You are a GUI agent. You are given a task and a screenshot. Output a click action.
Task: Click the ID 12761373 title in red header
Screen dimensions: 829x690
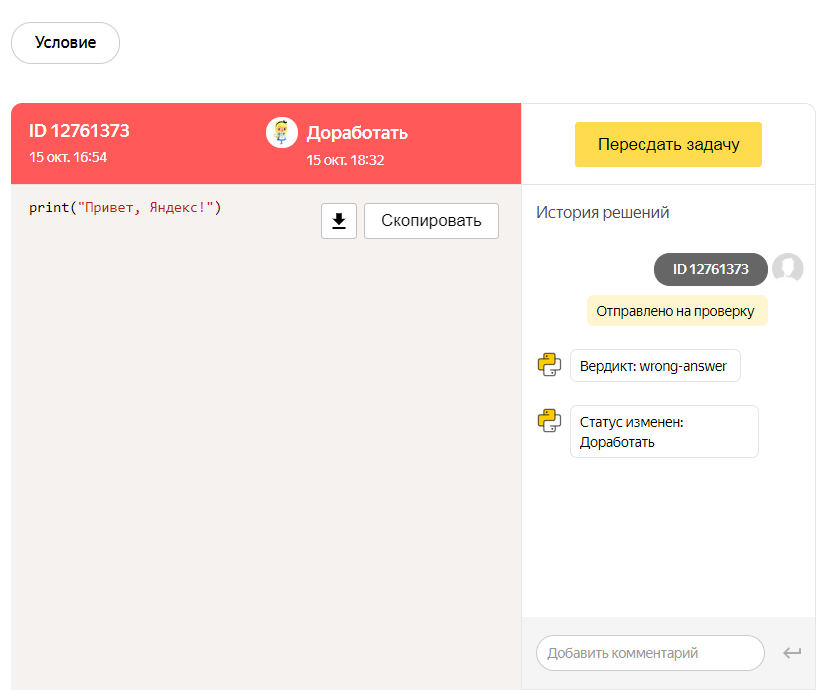tap(79, 131)
